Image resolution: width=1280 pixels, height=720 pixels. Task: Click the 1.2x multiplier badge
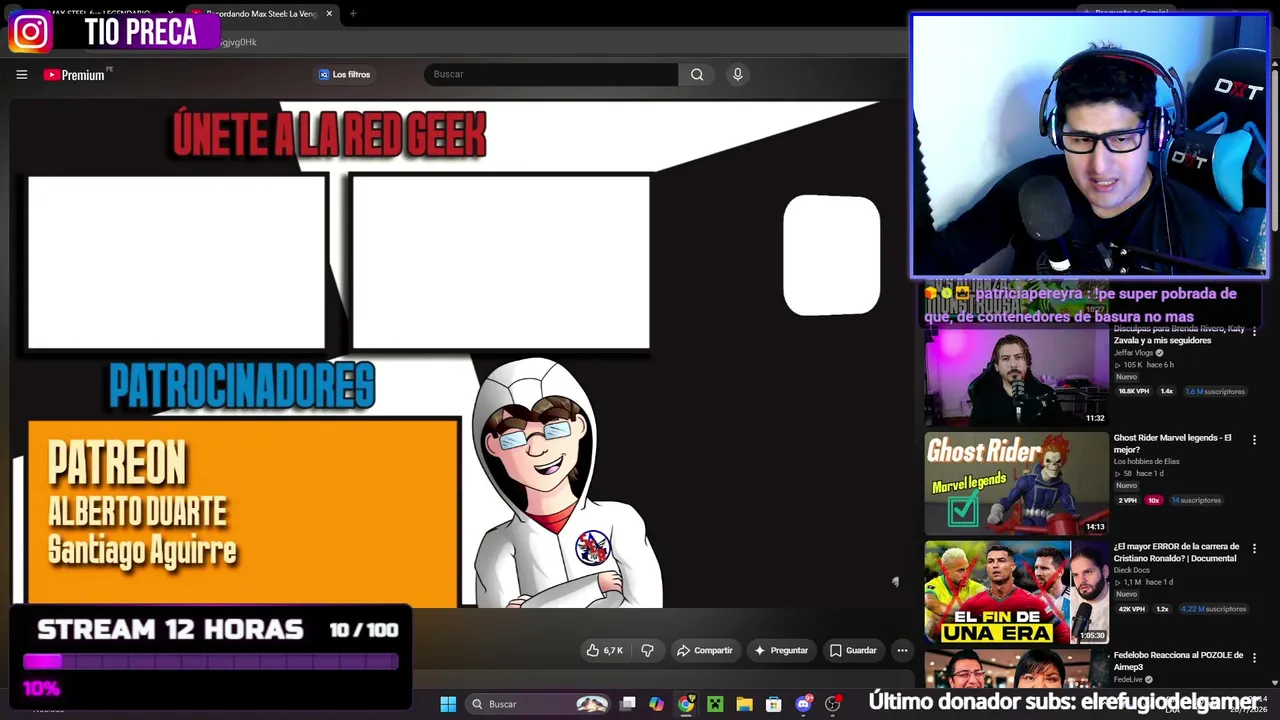click(x=1162, y=609)
